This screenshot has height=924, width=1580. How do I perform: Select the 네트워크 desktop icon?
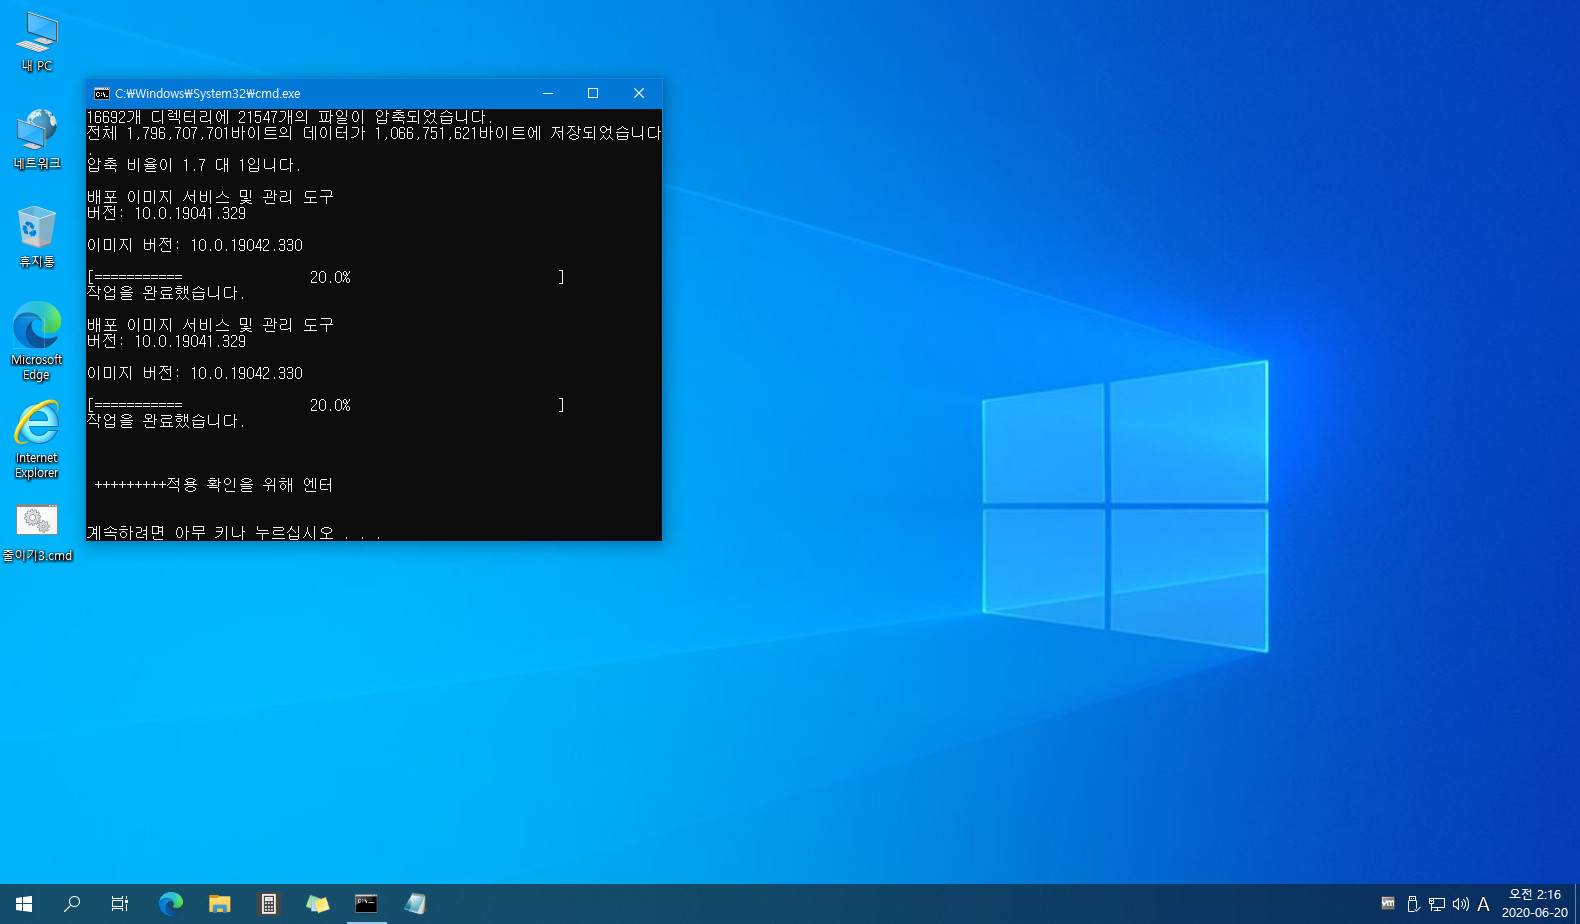click(37, 139)
